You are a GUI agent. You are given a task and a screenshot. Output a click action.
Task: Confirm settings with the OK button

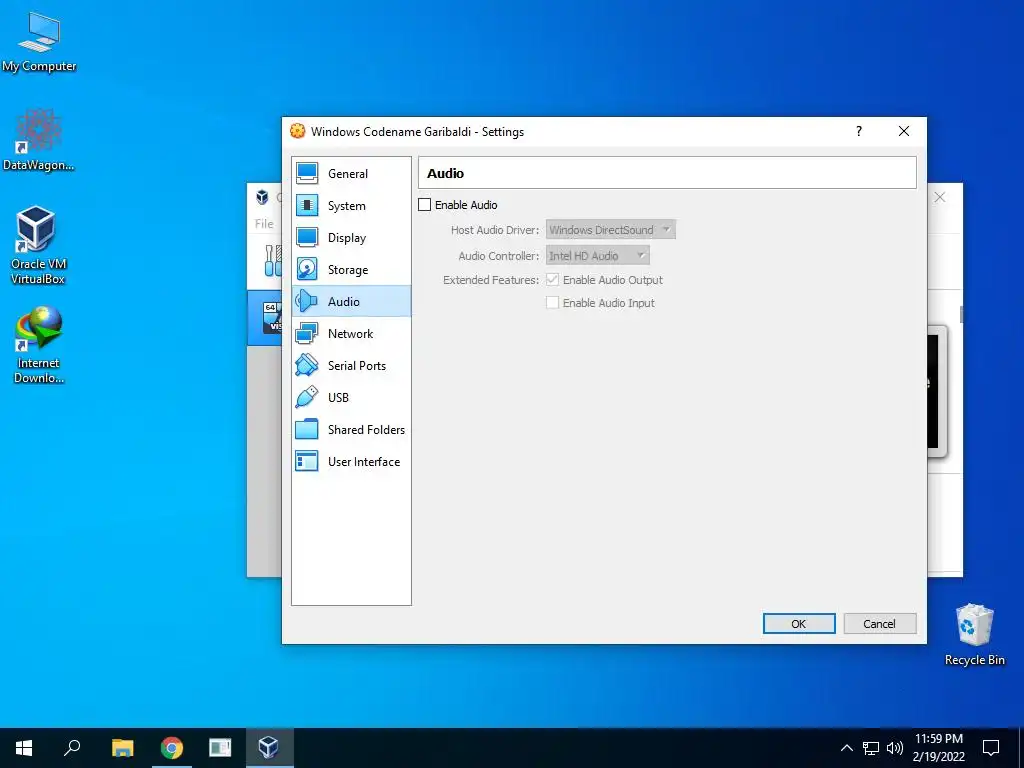pyautogui.click(x=799, y=624)
